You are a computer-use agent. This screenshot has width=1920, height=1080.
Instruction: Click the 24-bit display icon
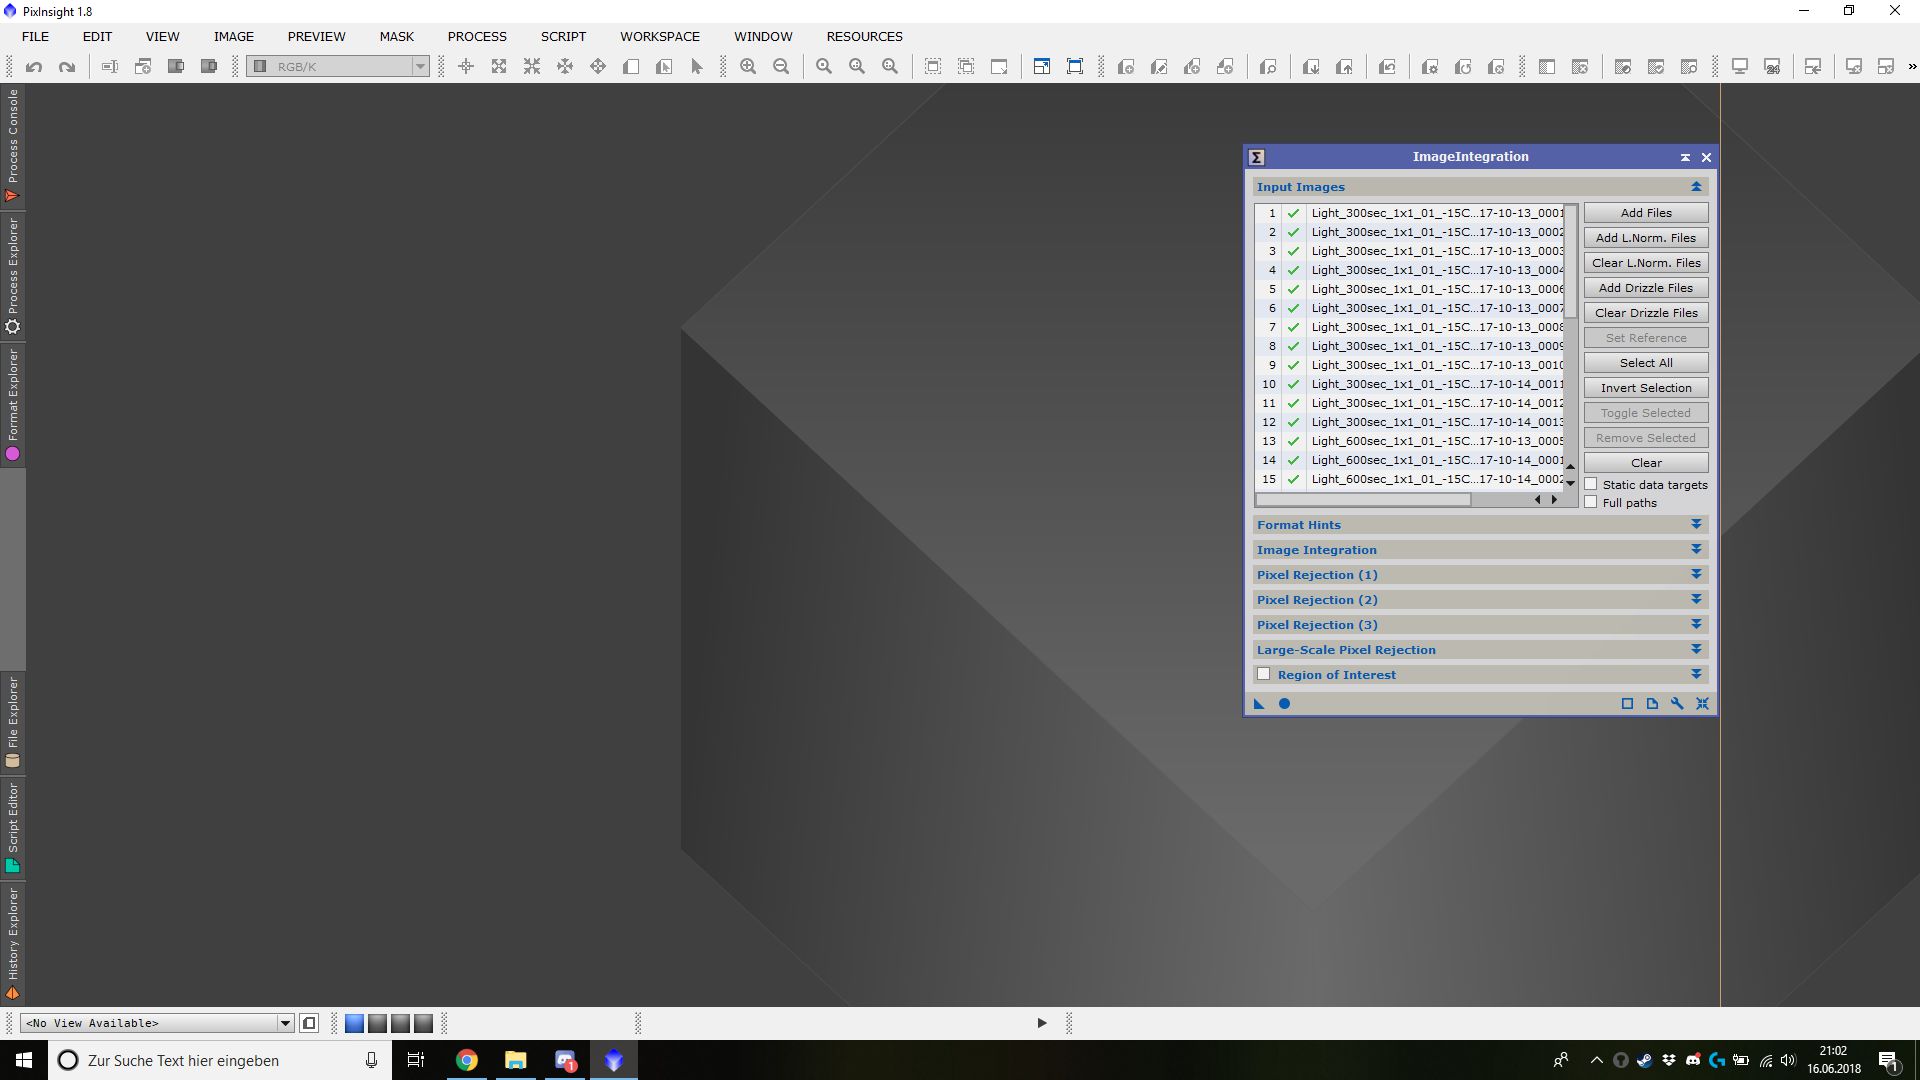click(x=1772, y=67)
